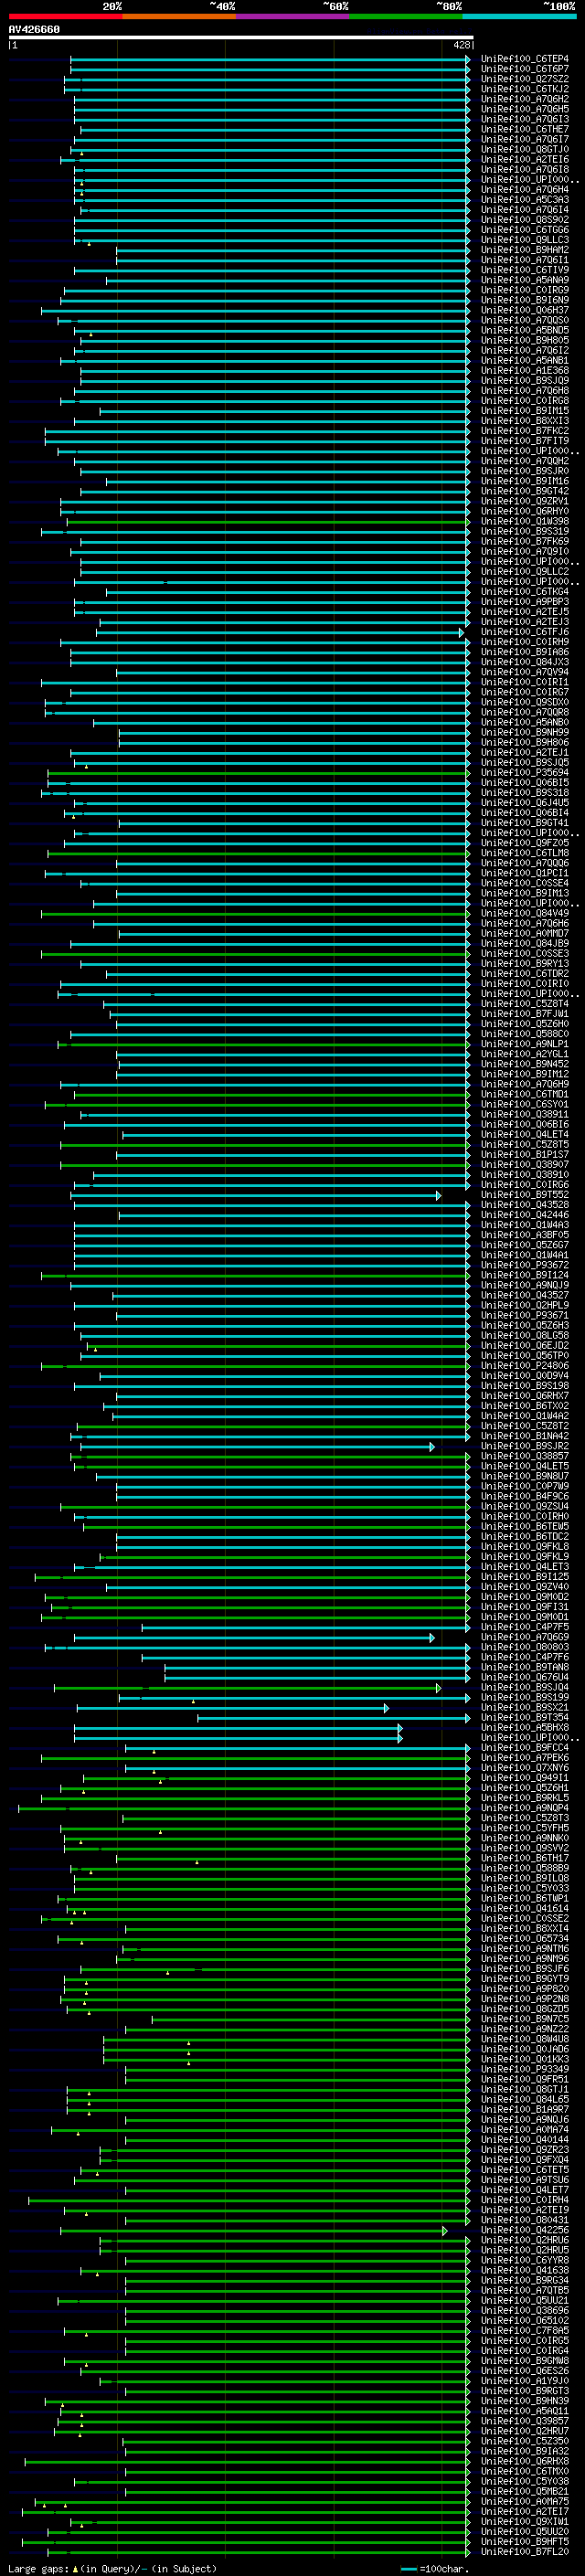Click the UniRef100_Q5MB21 label
The image size is (585, 2576).
click(x=524, y=2491)
